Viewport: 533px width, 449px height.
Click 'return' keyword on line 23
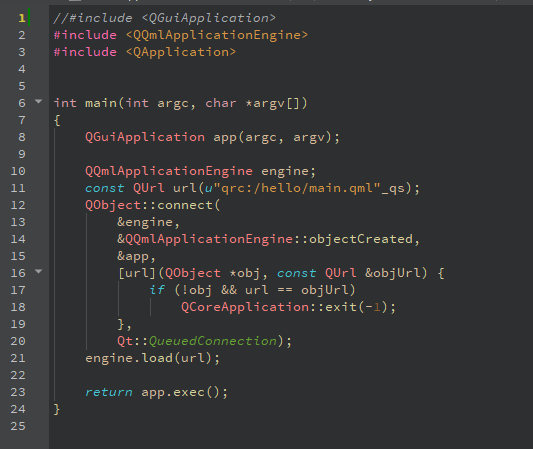(x=109, y=392)
